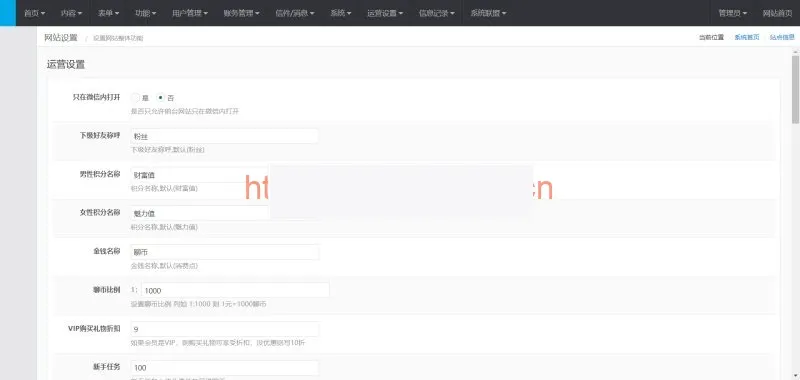Screen dimensions: 800x380
Task: Click the 下级好友称呼 input field
Action: 225,136
